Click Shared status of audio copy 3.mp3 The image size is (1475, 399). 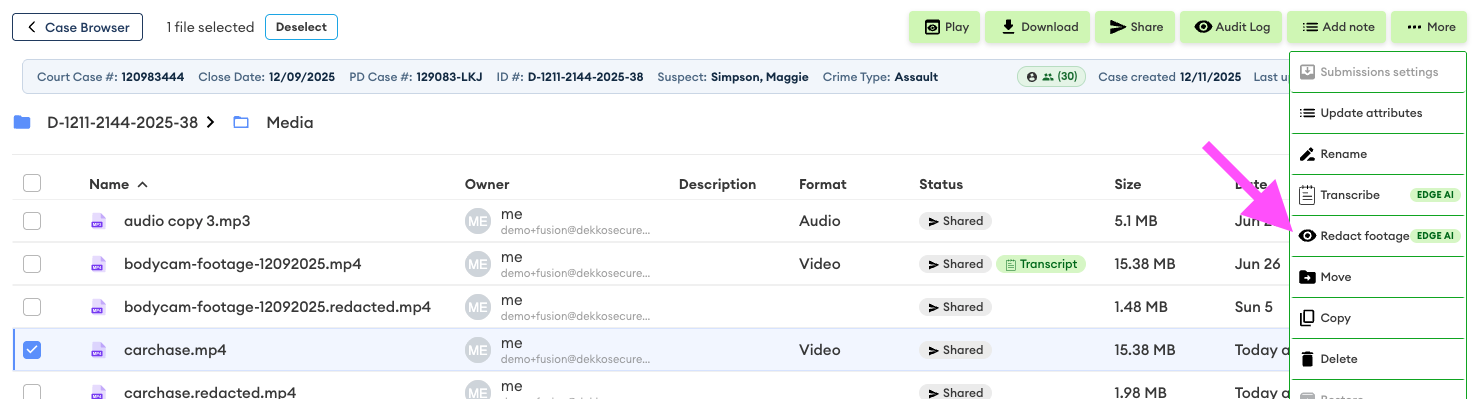click(x=956, y=221)
